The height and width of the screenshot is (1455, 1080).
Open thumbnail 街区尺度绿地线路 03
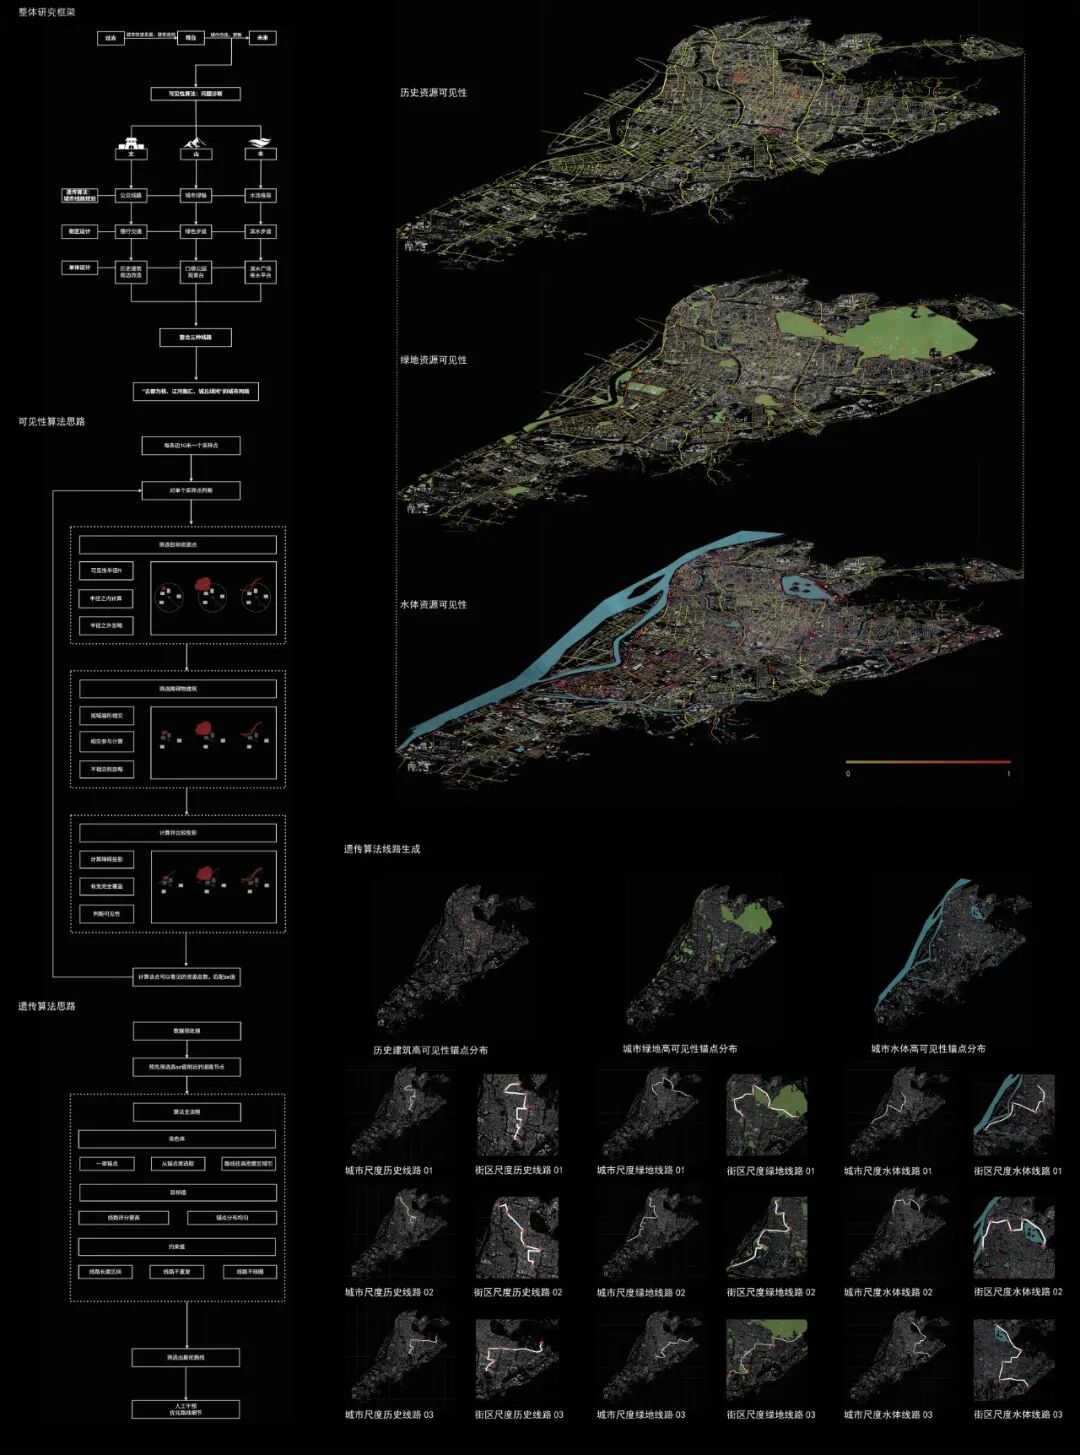pos(767,1360)
